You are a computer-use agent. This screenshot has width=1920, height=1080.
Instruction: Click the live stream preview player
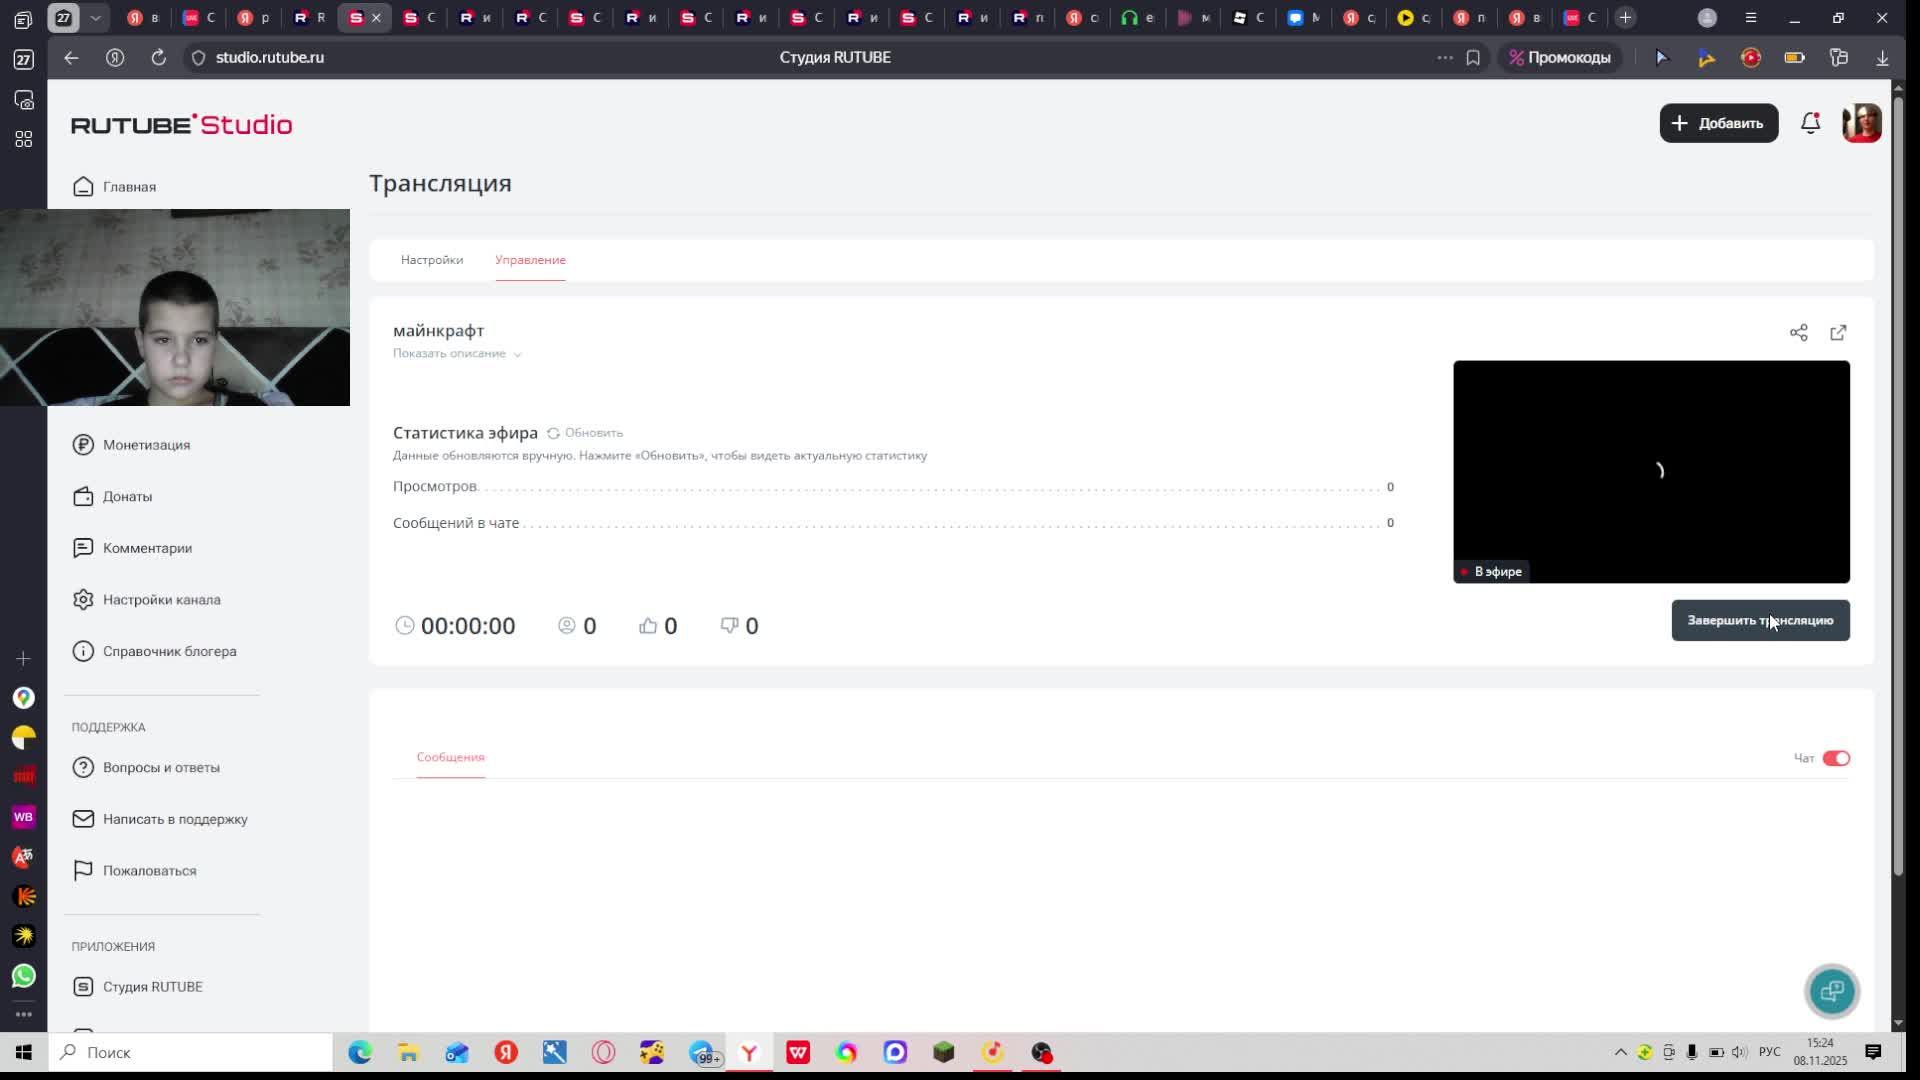(1651, 471)
